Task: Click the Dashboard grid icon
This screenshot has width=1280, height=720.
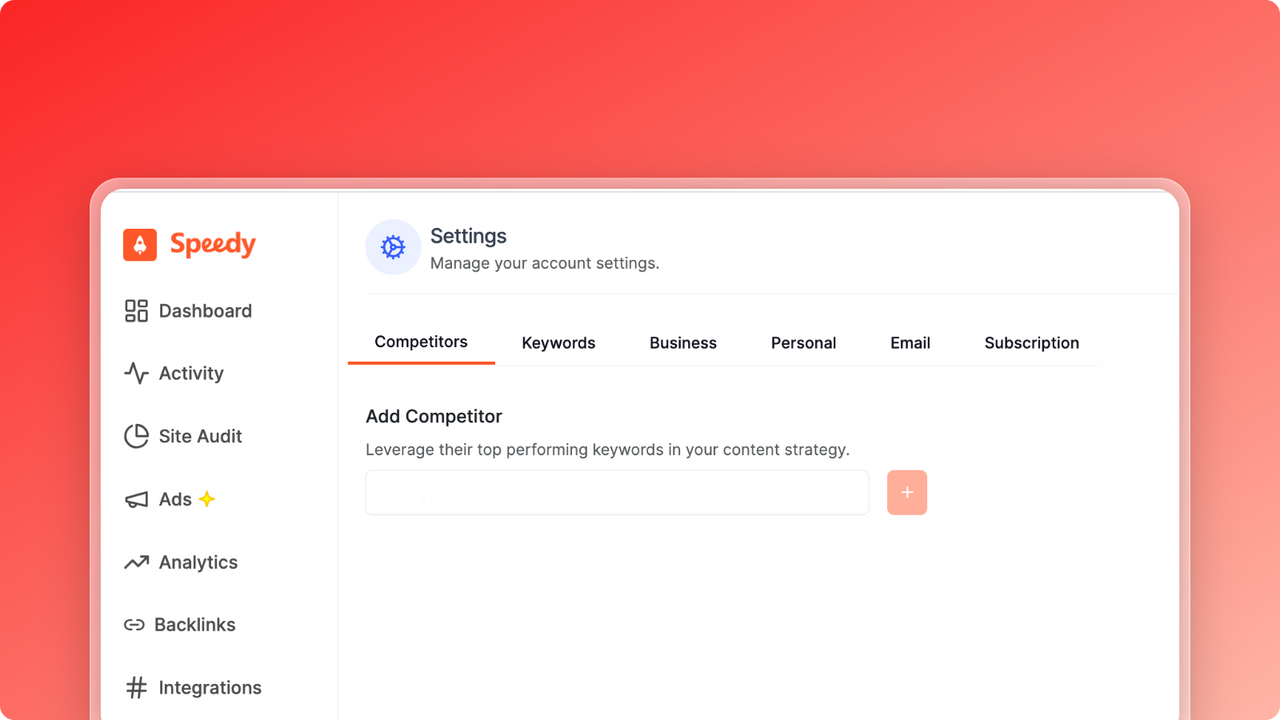Action: [x=135, y=311]
